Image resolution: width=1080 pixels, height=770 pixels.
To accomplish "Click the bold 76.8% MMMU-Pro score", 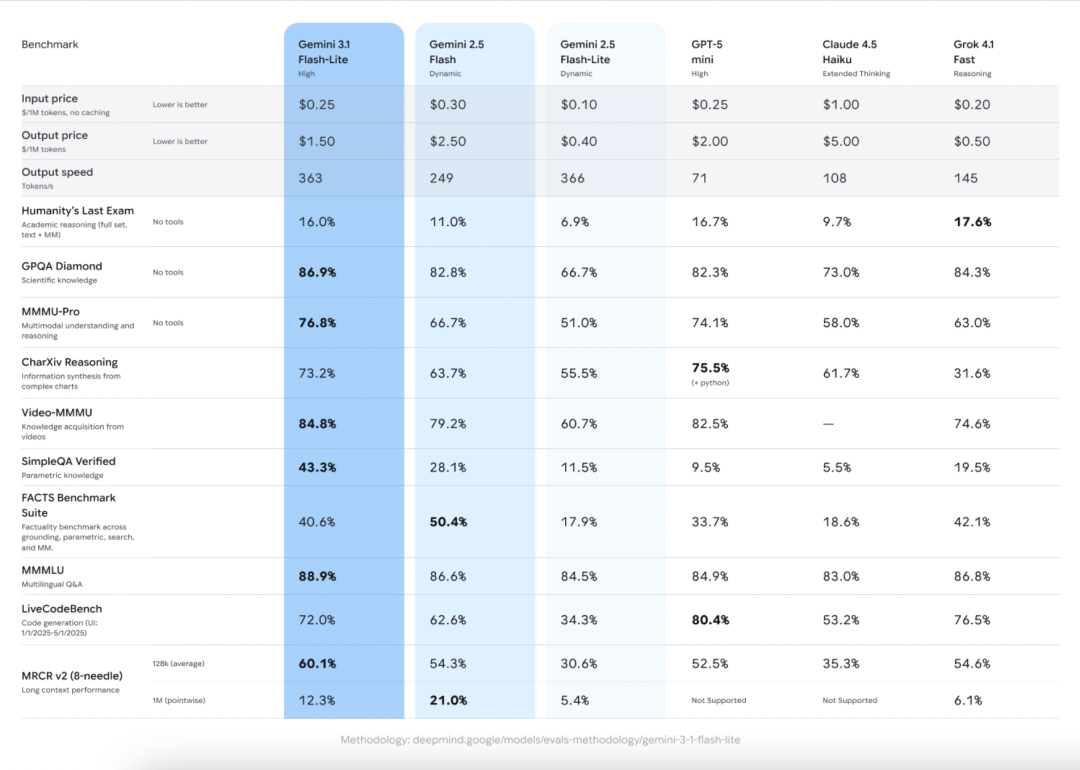I will click(x=318, y=322).
